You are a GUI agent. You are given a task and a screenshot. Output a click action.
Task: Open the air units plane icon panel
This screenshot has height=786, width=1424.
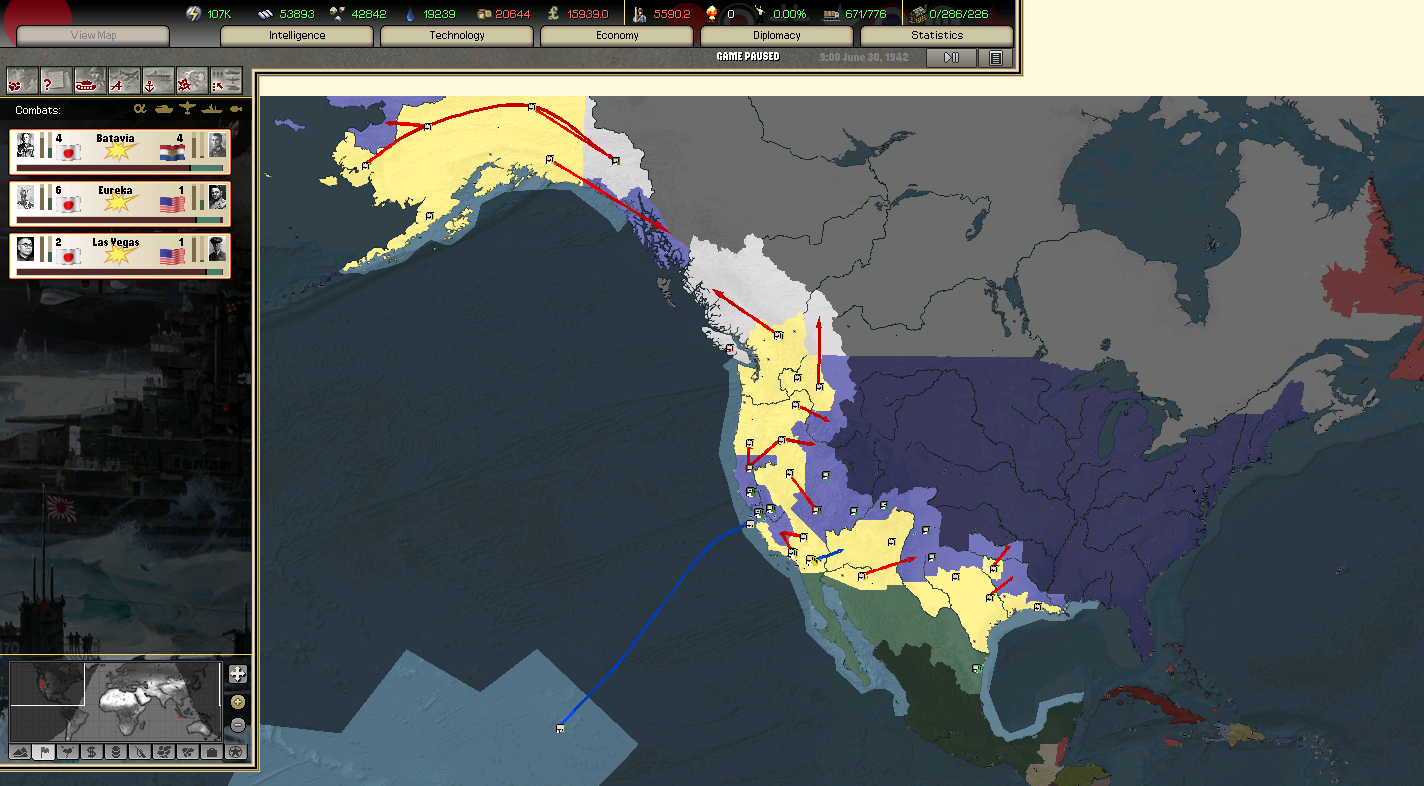124,80
